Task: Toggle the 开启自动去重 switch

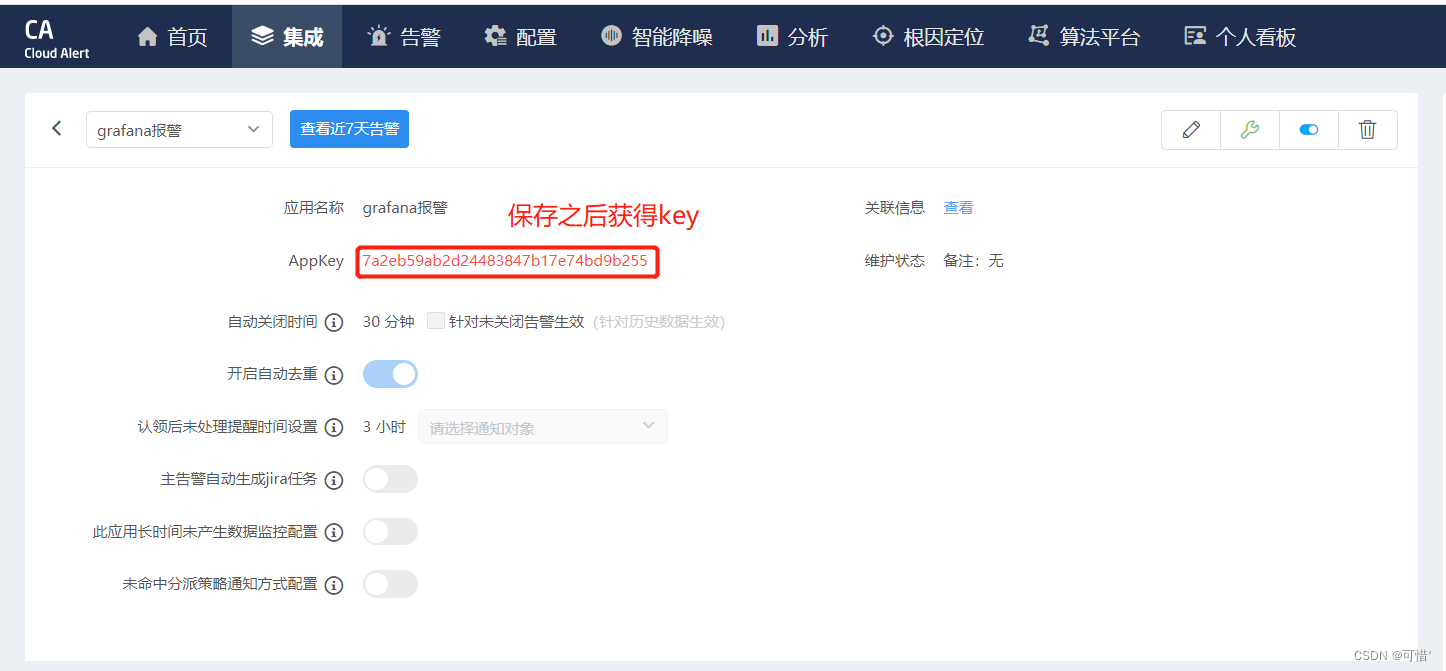Action: pyautogui.click(x=390, y=374)
